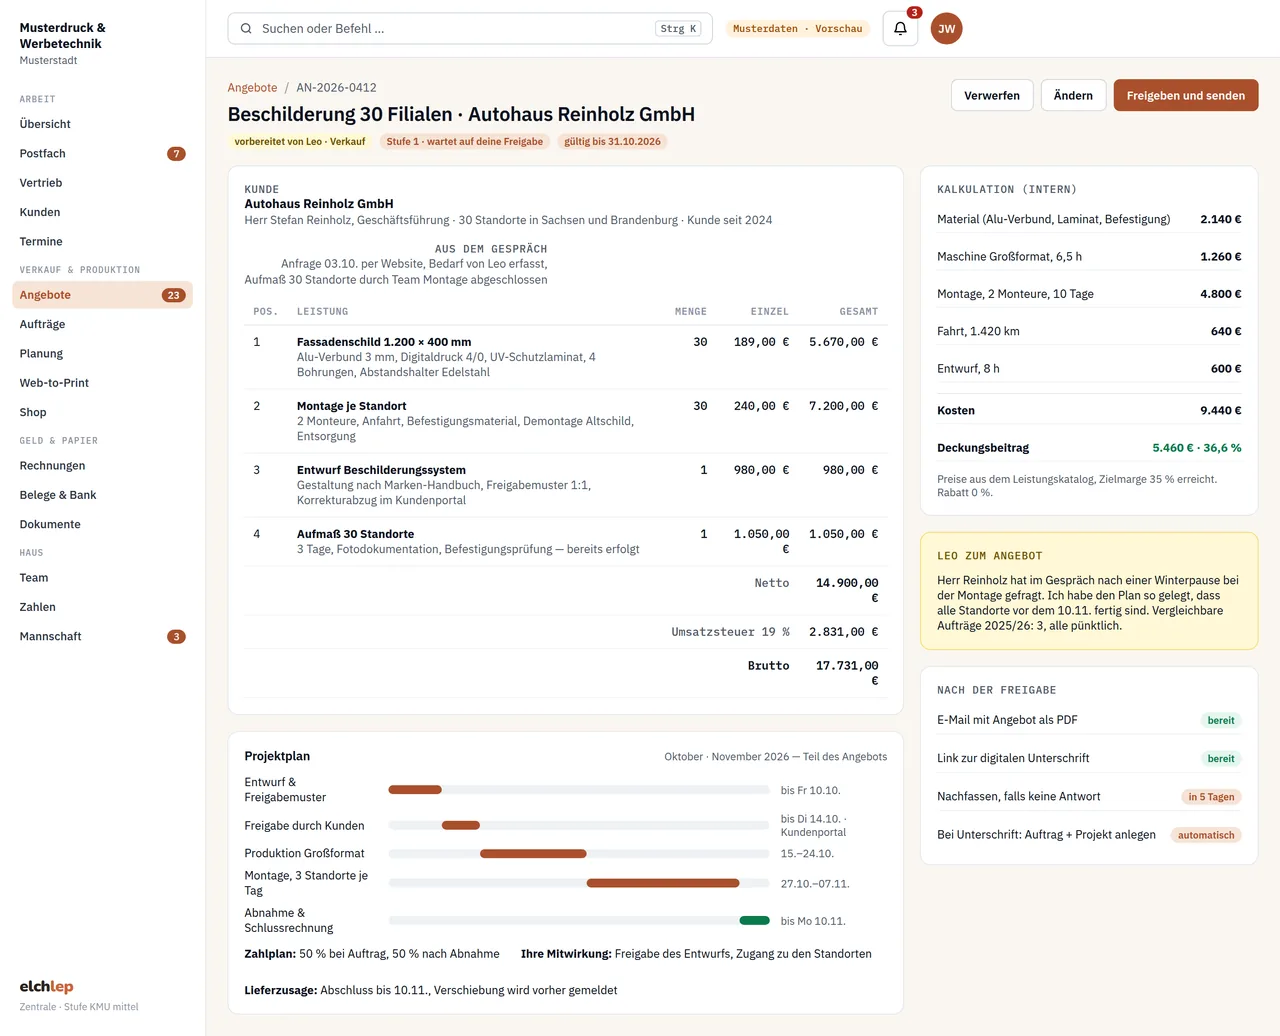Open the notifications bell icon

pos(900,29)
